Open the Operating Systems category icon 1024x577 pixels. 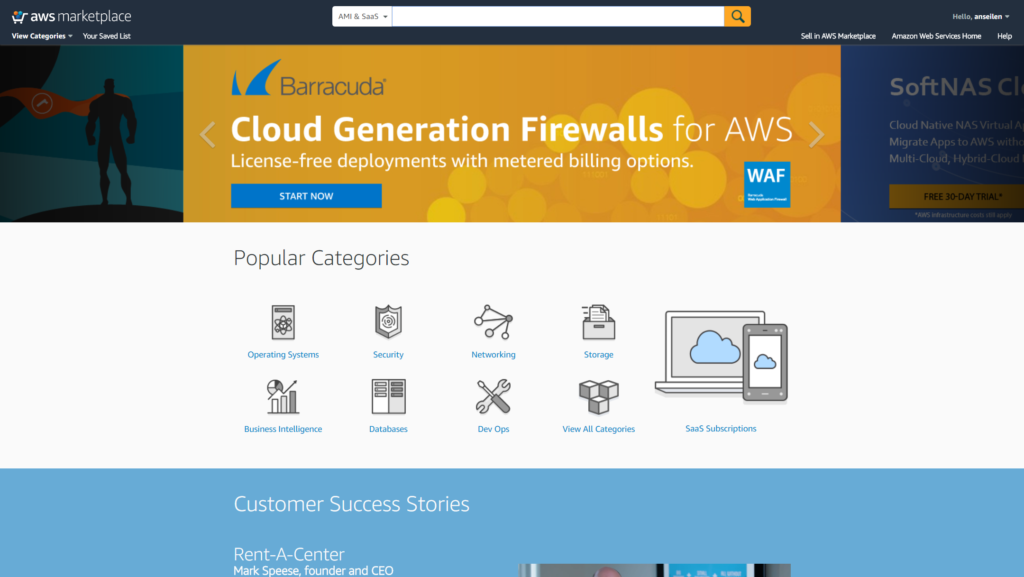(x=283, y=322)
